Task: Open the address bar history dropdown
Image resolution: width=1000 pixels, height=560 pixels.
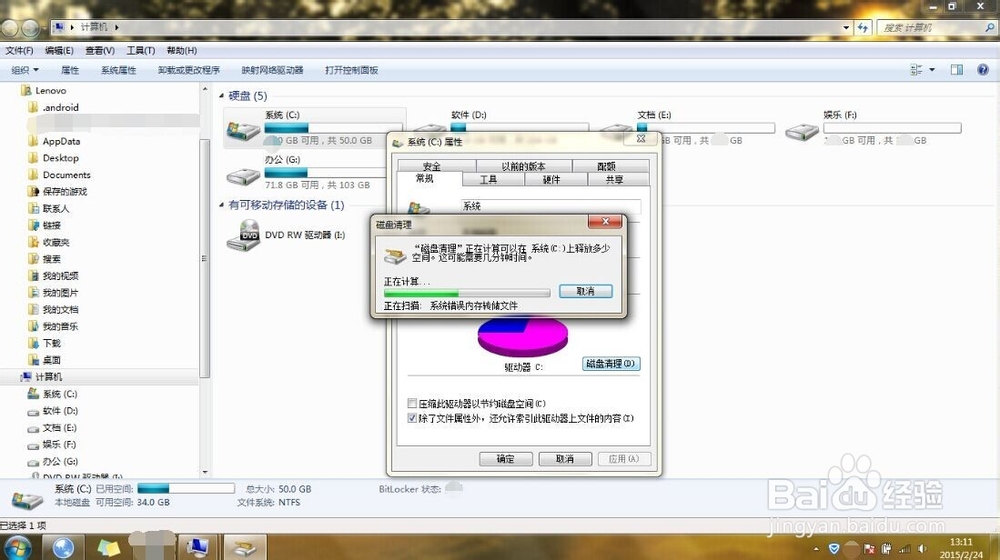Action: pyautogui.click(x=846, y=27)
